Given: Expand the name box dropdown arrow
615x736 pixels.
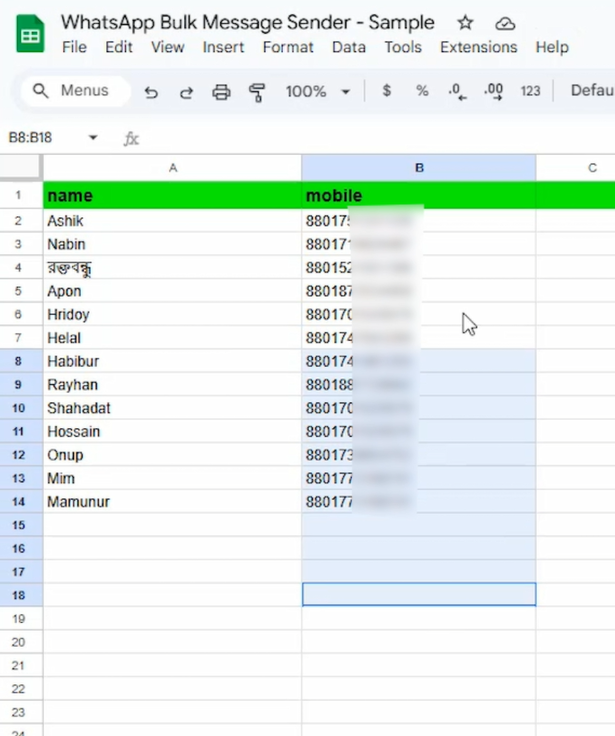Looking at the screenshot, I should click(x=93, y=138).
